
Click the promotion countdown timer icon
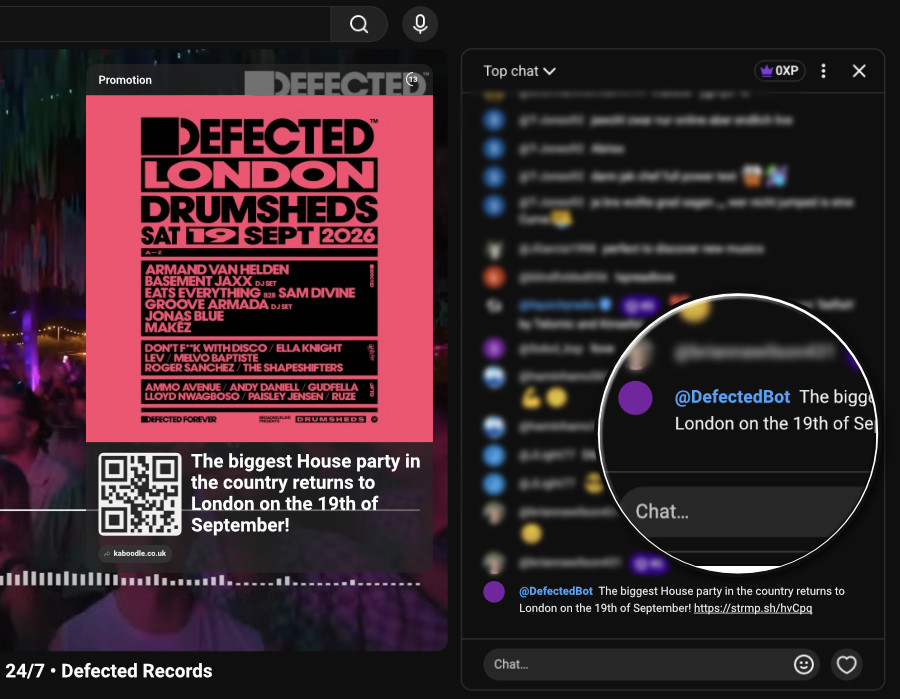point(413,79)
